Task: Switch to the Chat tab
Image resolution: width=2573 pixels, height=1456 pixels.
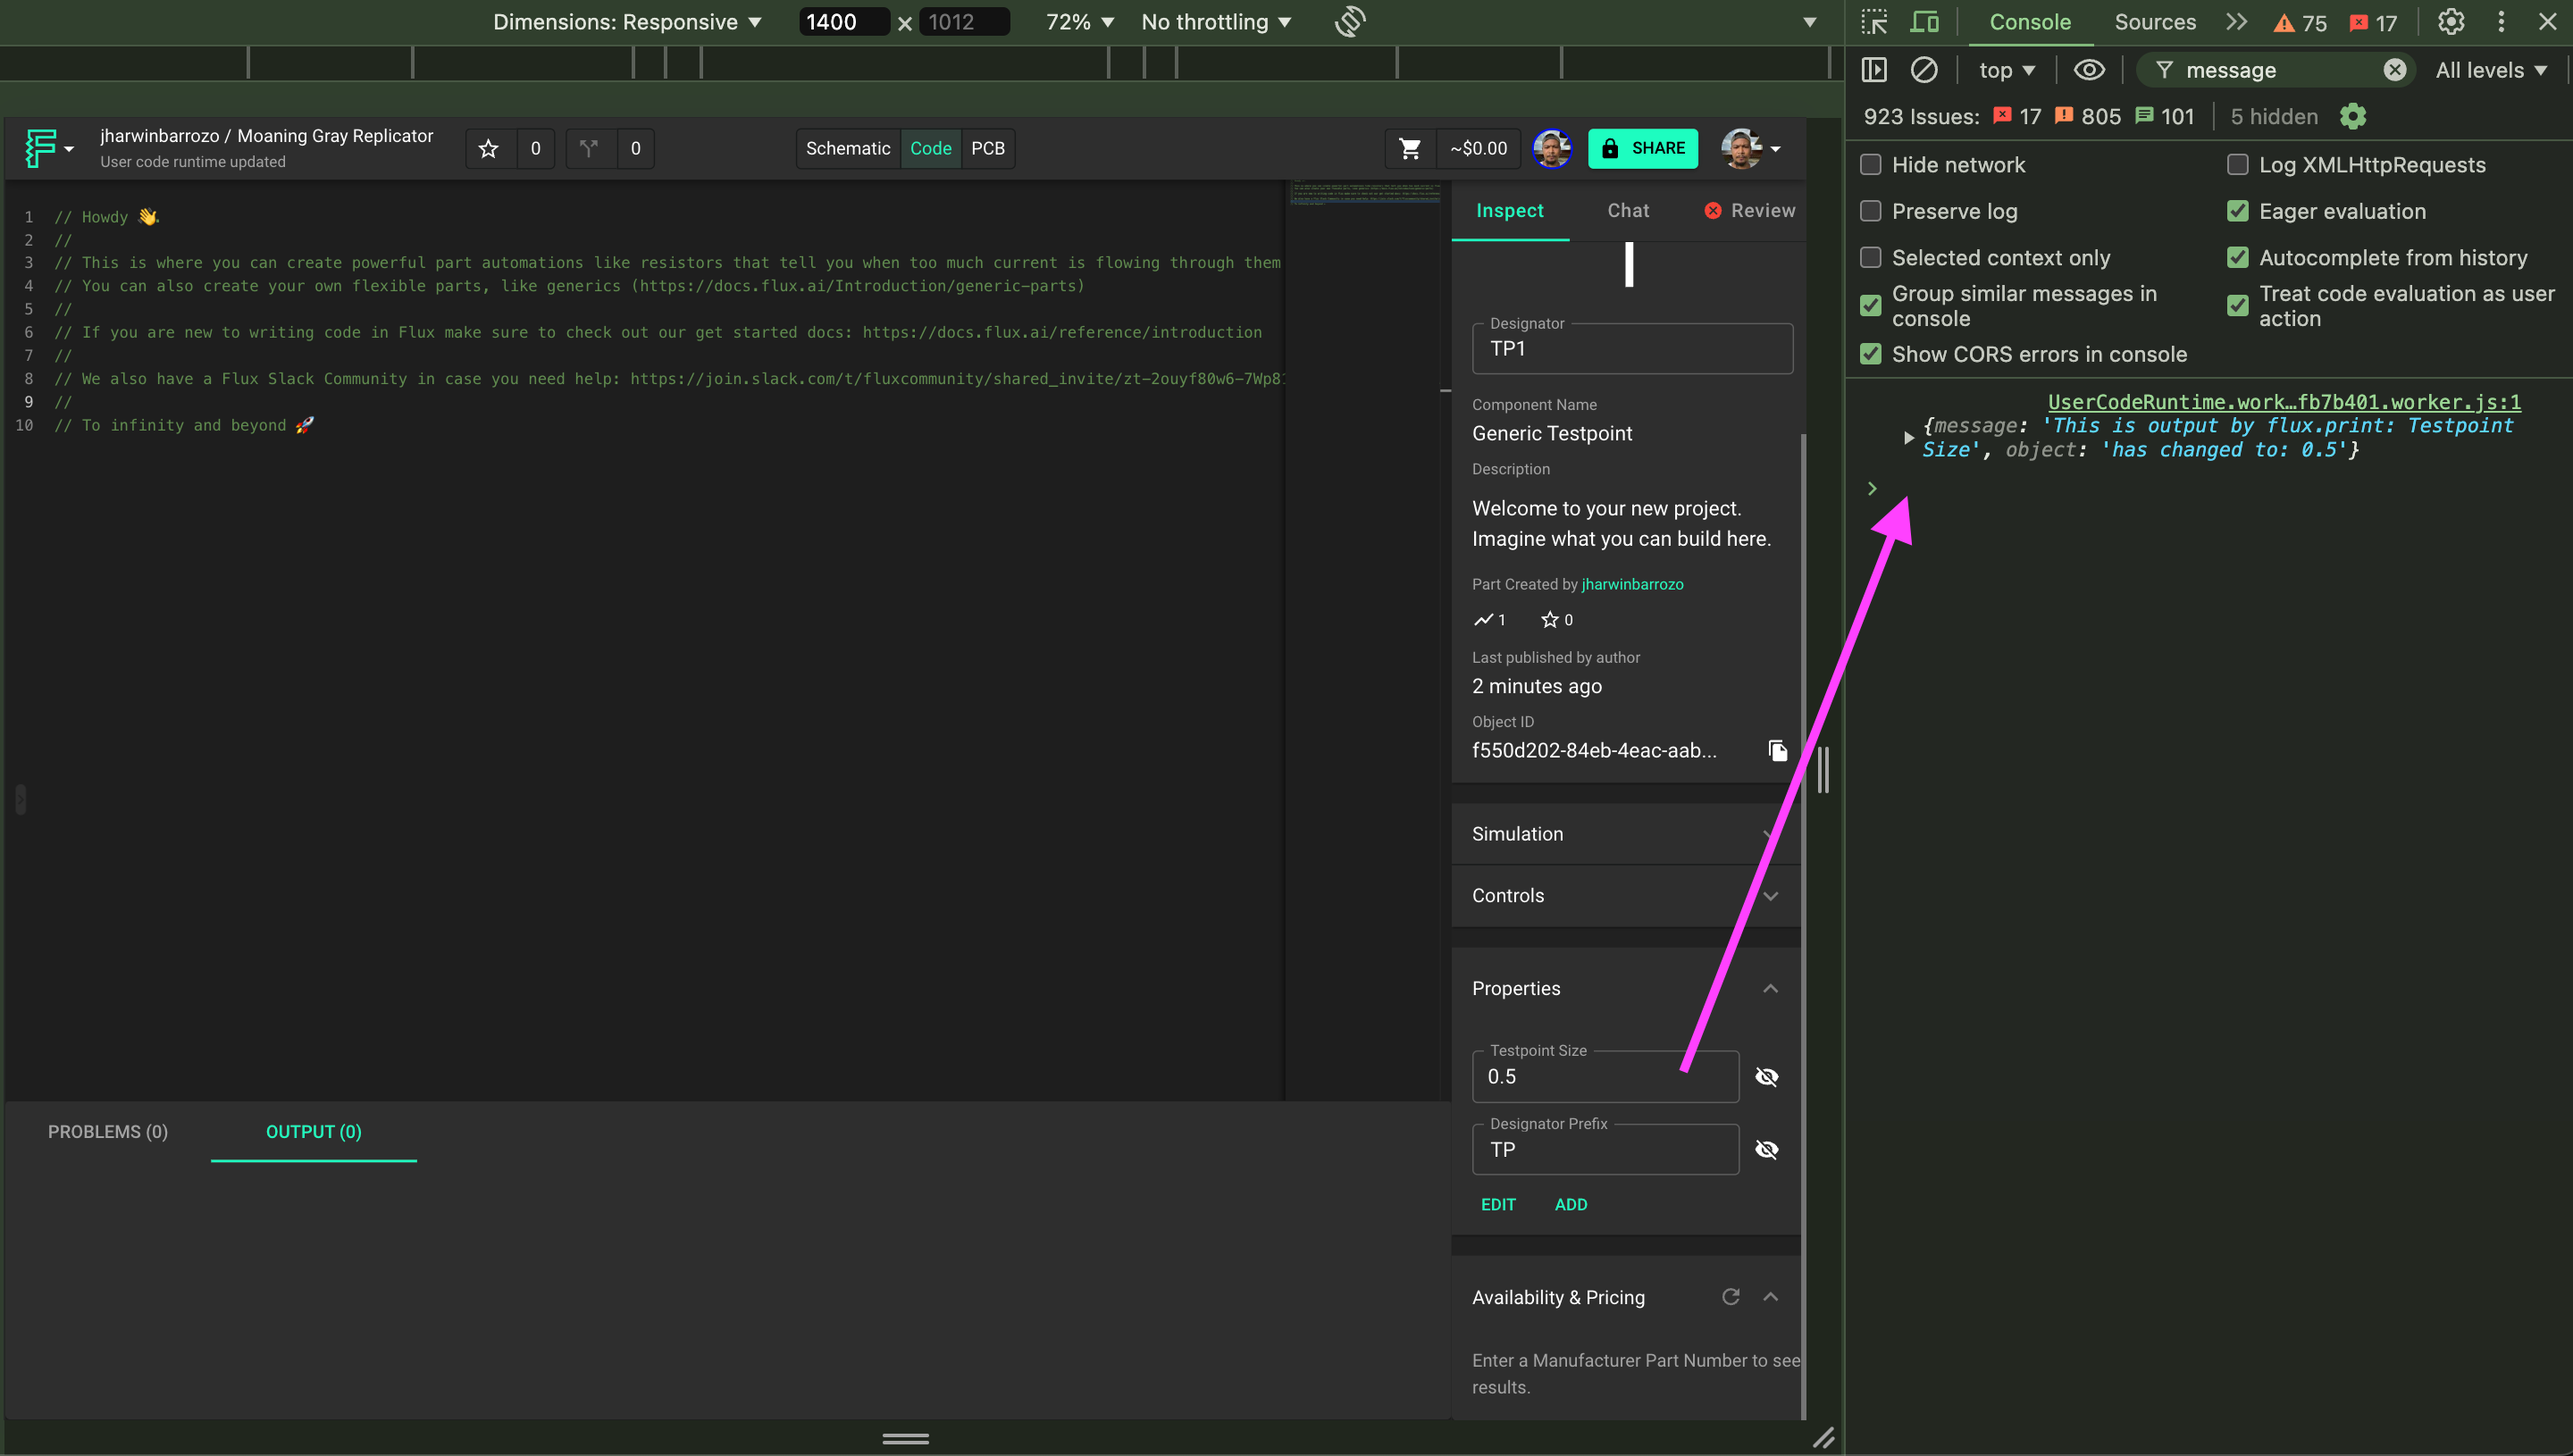Action: click(x=1628, y=210)
